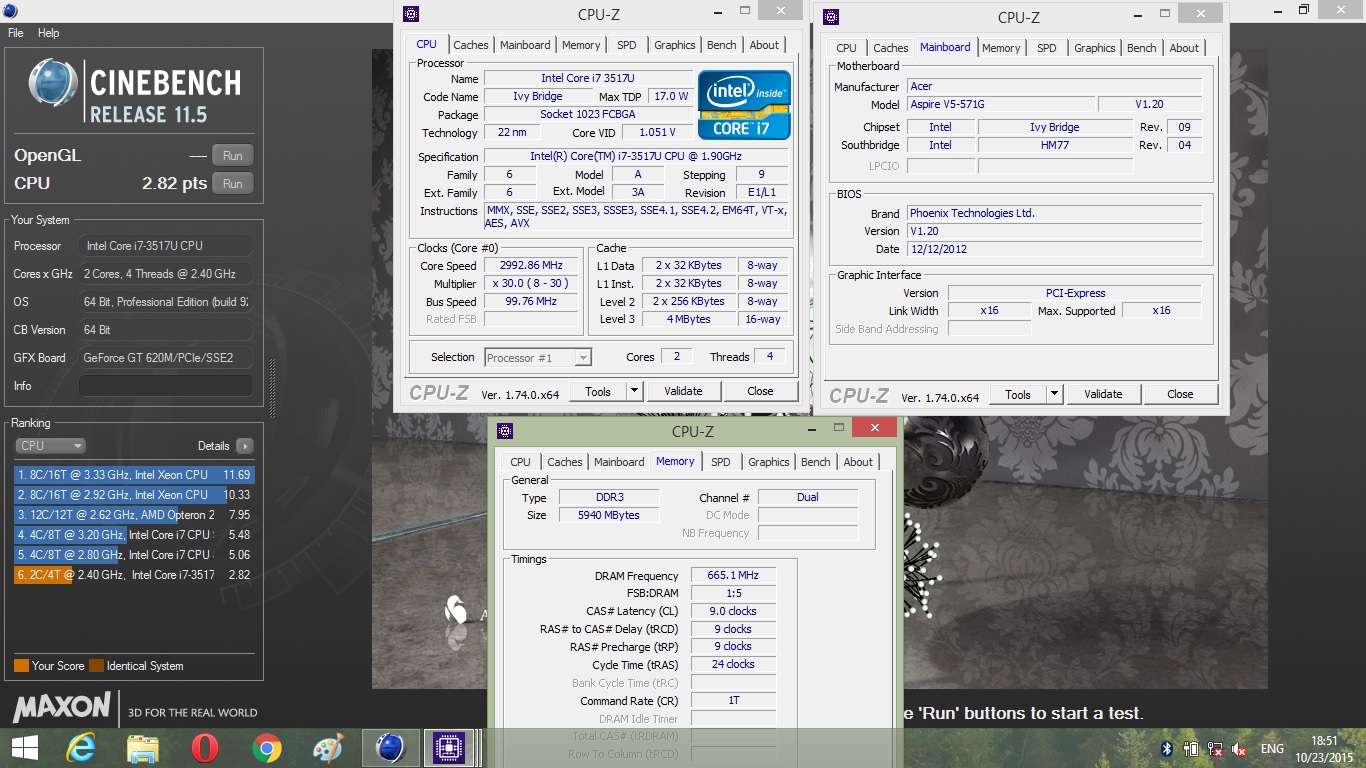This screenshot has height=768, width=1366.
Task: Open Memory tab in CPU window
Action: pyautogui.click(x=581, y=45)
